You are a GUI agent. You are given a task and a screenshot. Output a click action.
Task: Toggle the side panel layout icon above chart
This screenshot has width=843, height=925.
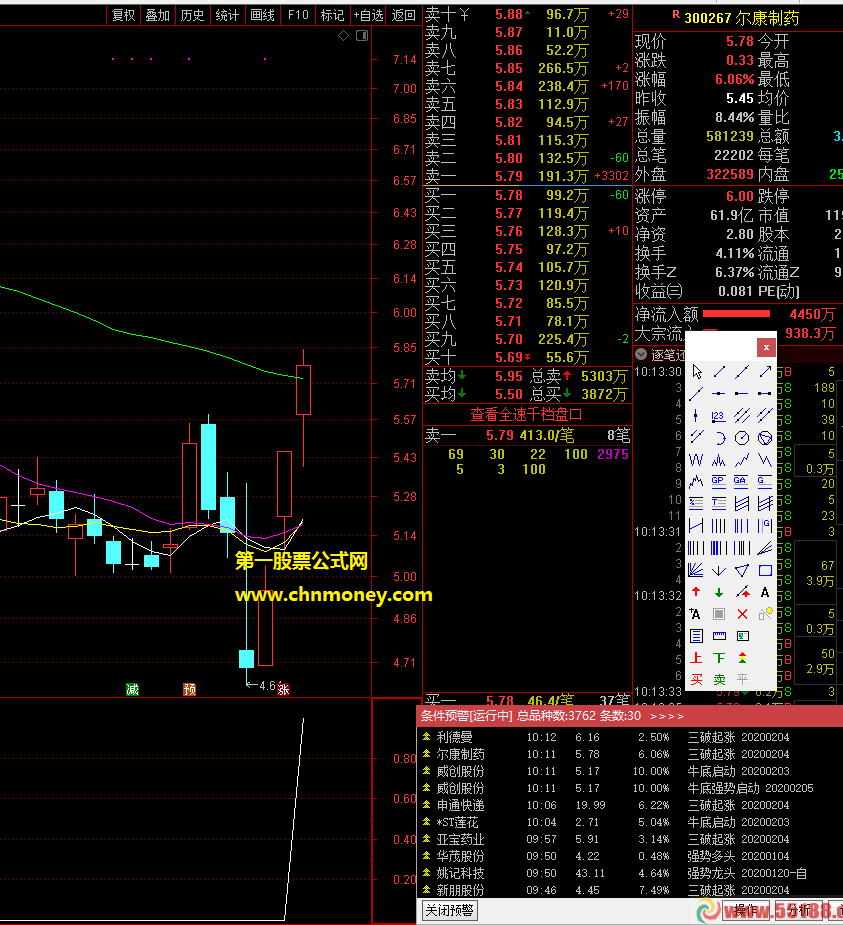362,36
